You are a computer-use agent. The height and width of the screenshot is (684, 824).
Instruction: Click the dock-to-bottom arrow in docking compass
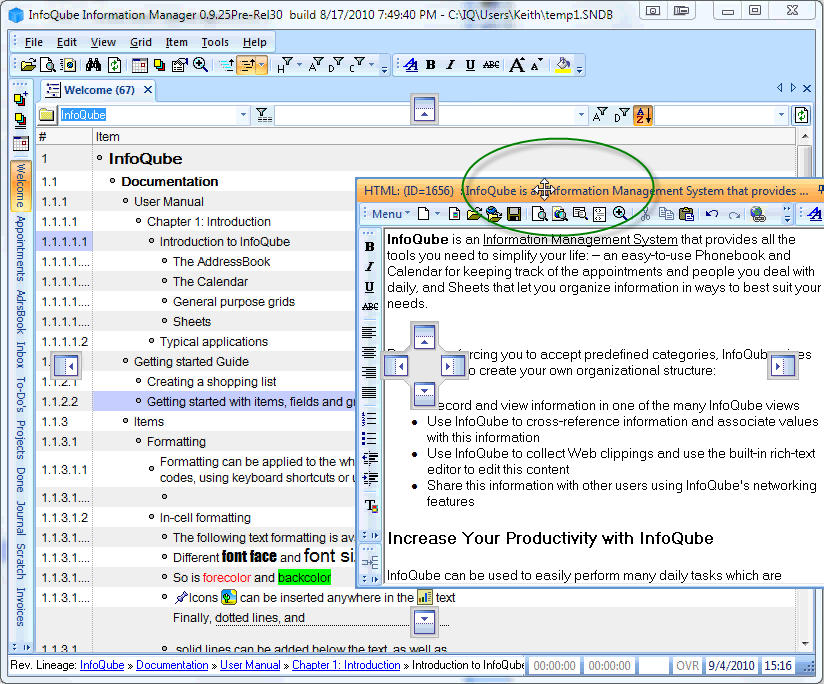pos(424,392)
